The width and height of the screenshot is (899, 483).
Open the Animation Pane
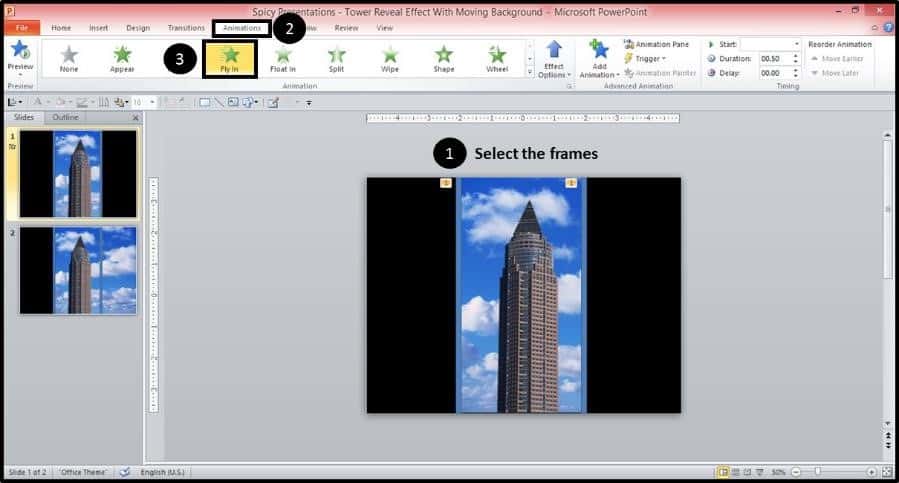656,44
